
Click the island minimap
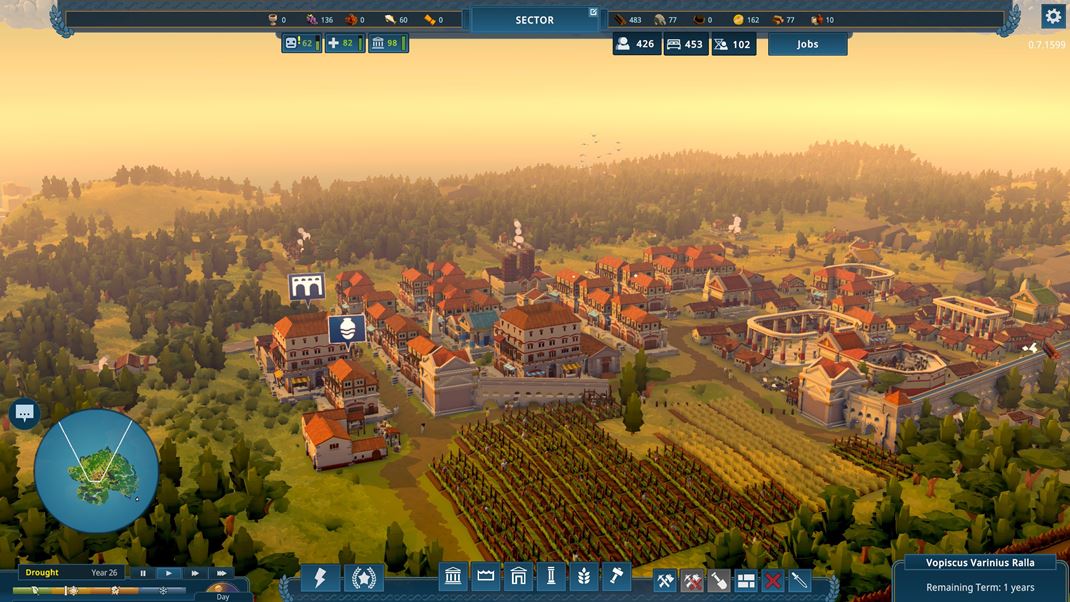pos(96,470)
